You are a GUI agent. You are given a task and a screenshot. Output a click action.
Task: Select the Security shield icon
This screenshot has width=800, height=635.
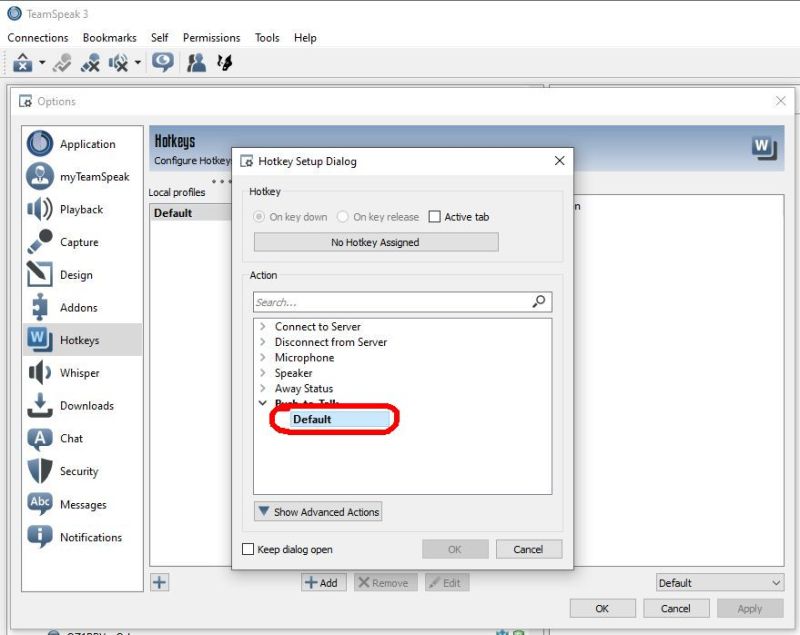[40, 471]
